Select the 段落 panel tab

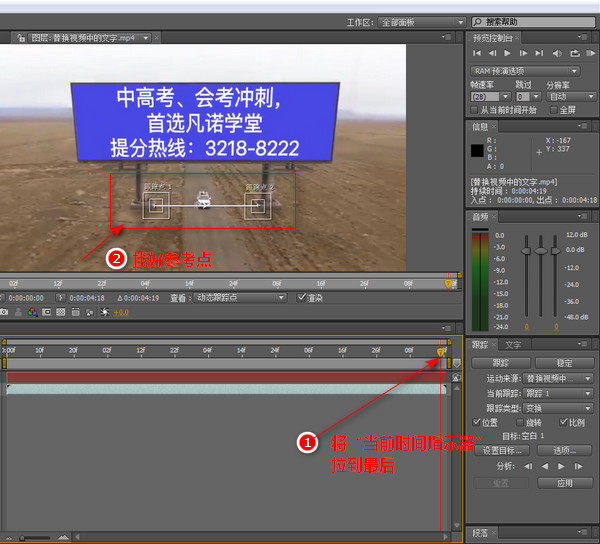pyautogui.click(x=480, y=533)
